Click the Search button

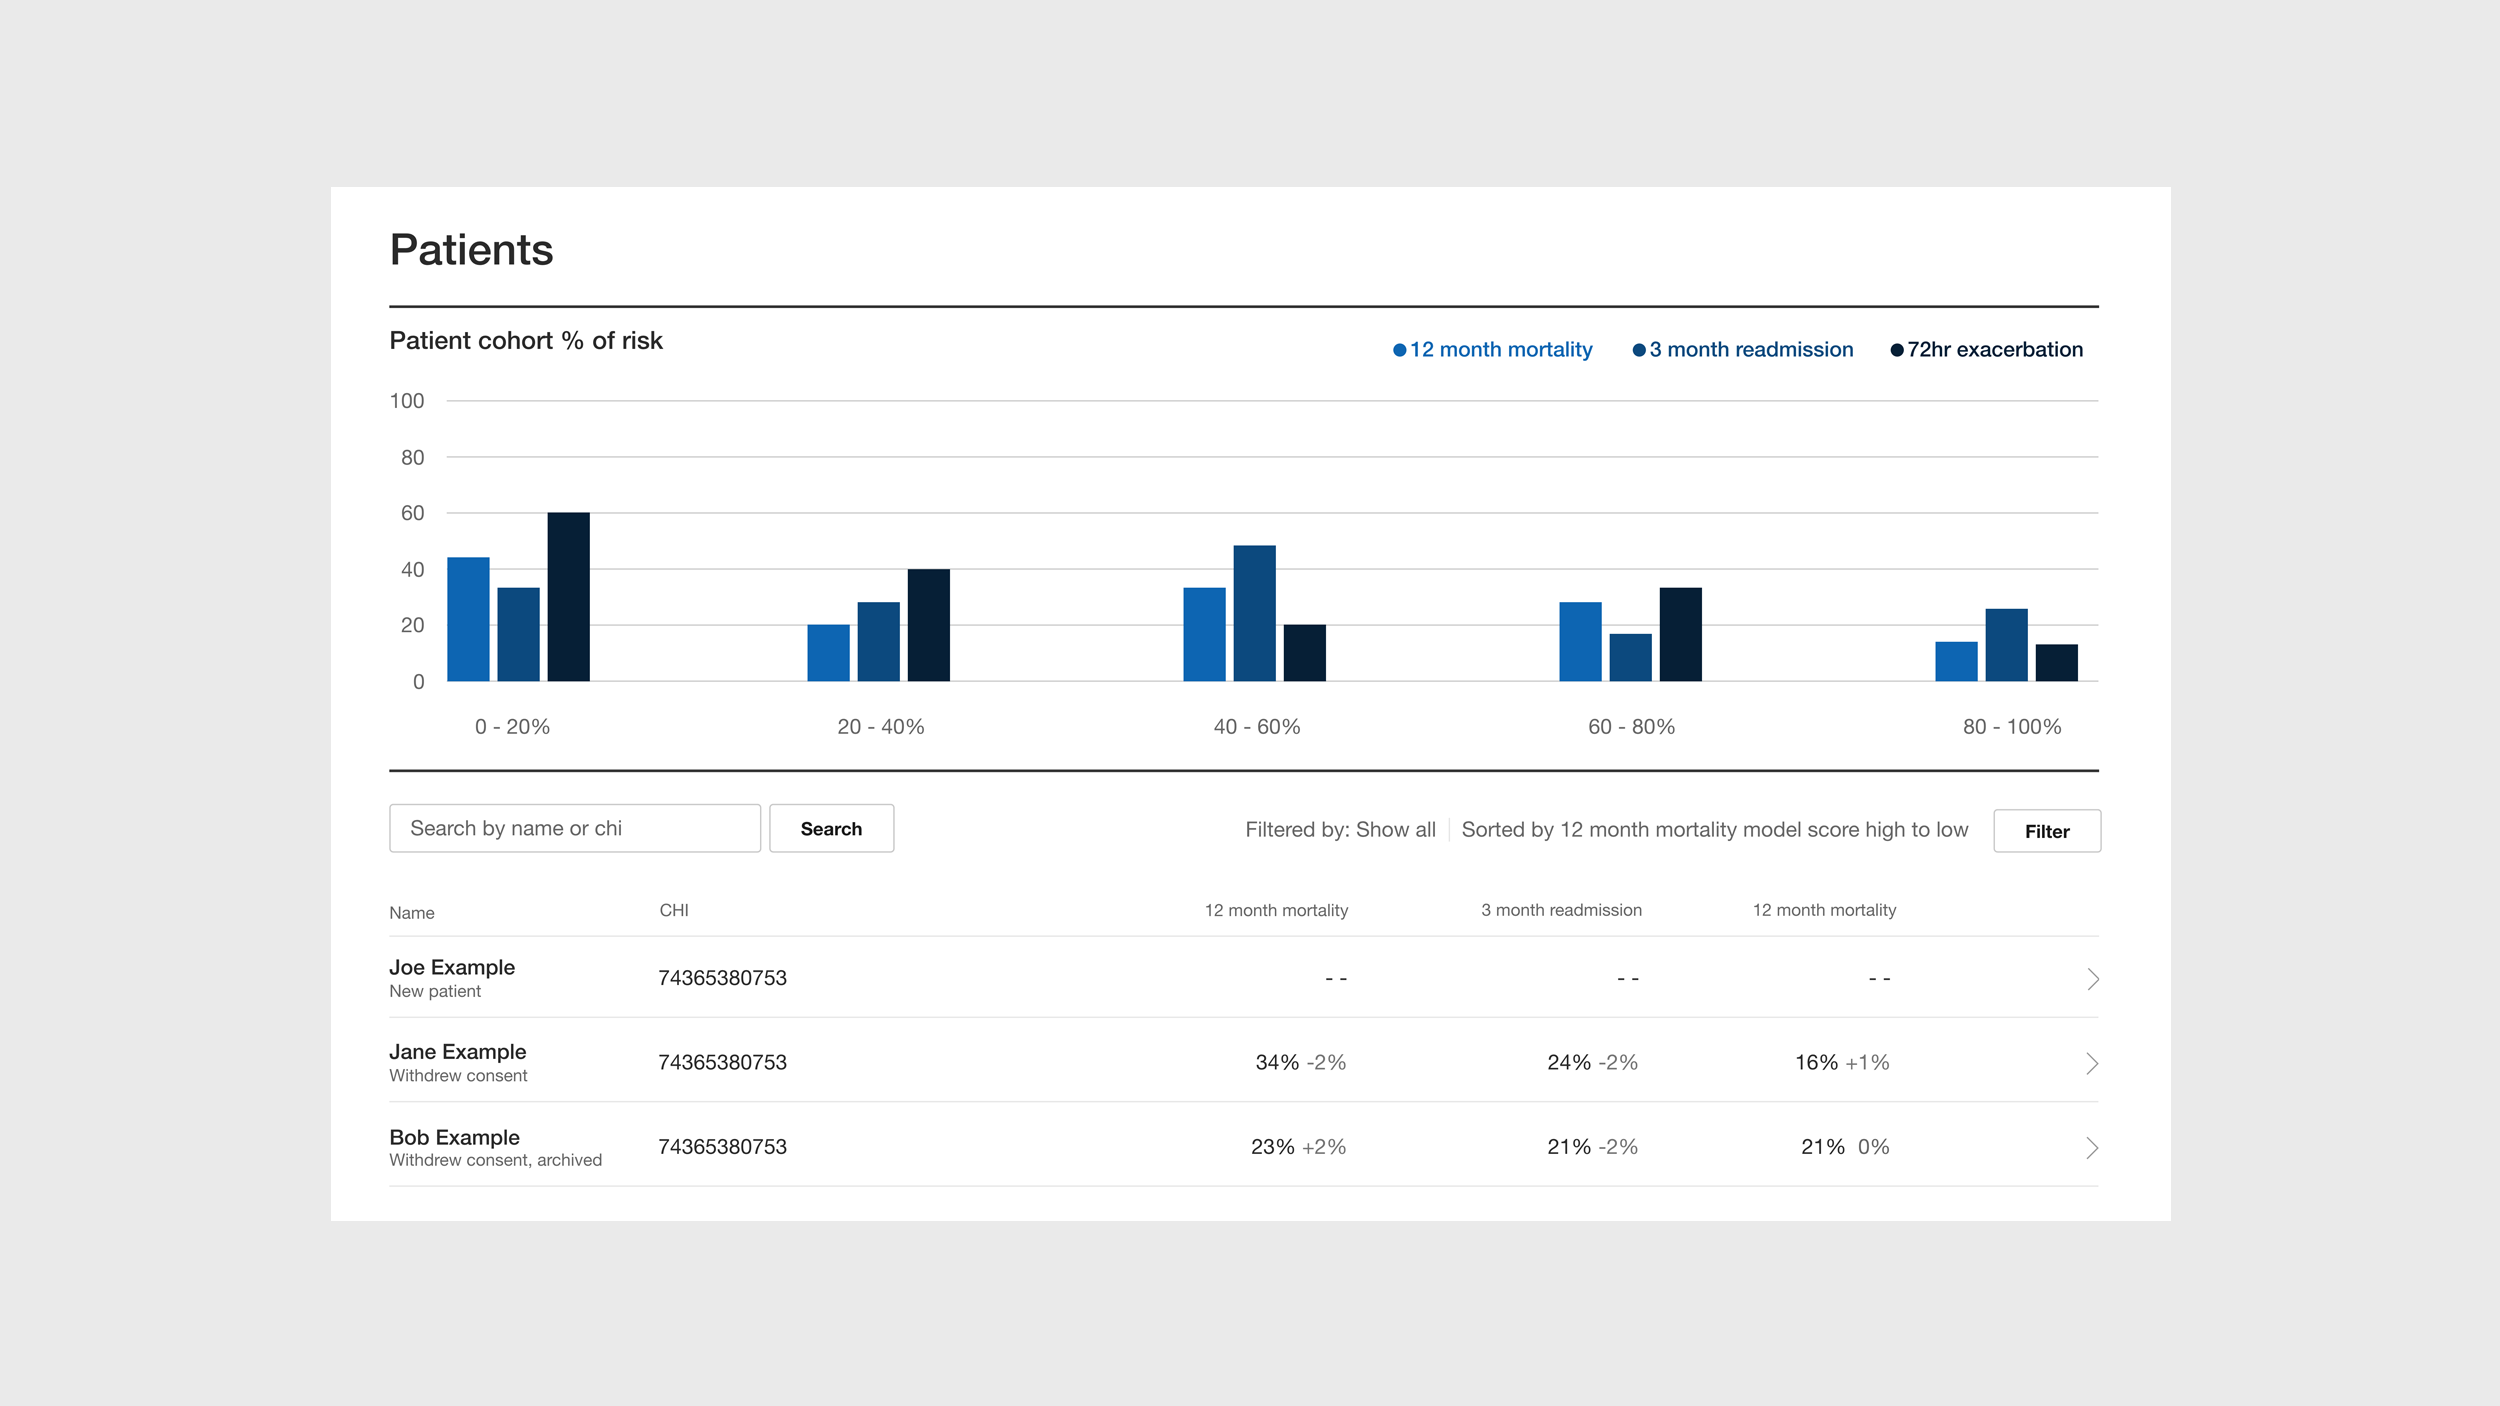click(x=831, y=828)
